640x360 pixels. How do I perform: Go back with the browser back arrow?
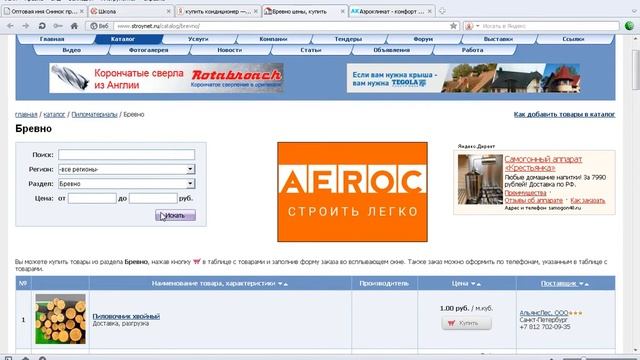[10, 26]
